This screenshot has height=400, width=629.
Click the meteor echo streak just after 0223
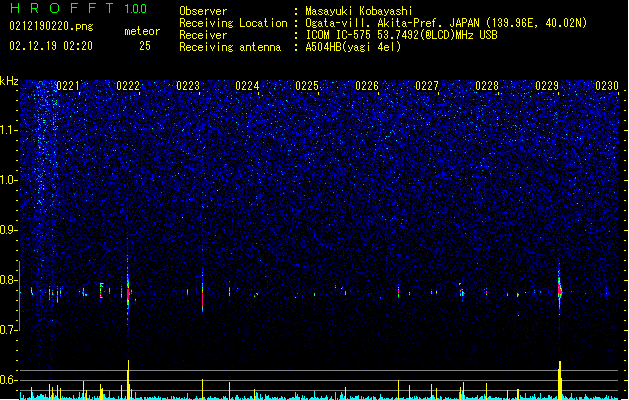[x=203, y=291]
